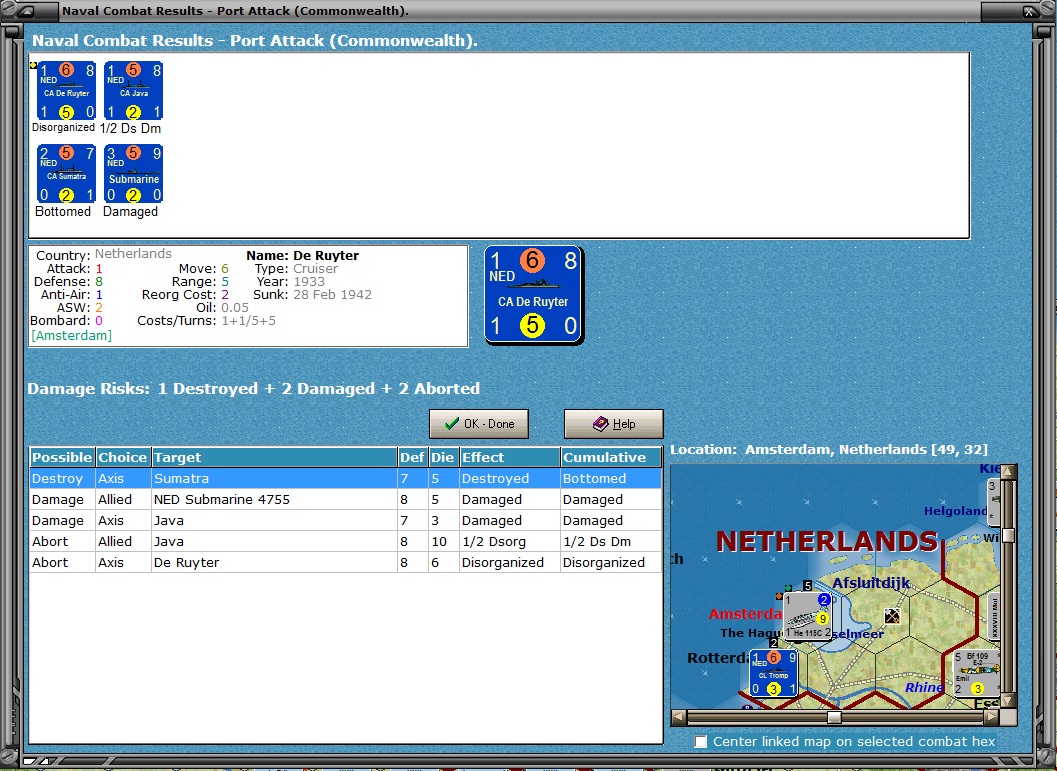Select the CA Java ship counter

point(133,90)
